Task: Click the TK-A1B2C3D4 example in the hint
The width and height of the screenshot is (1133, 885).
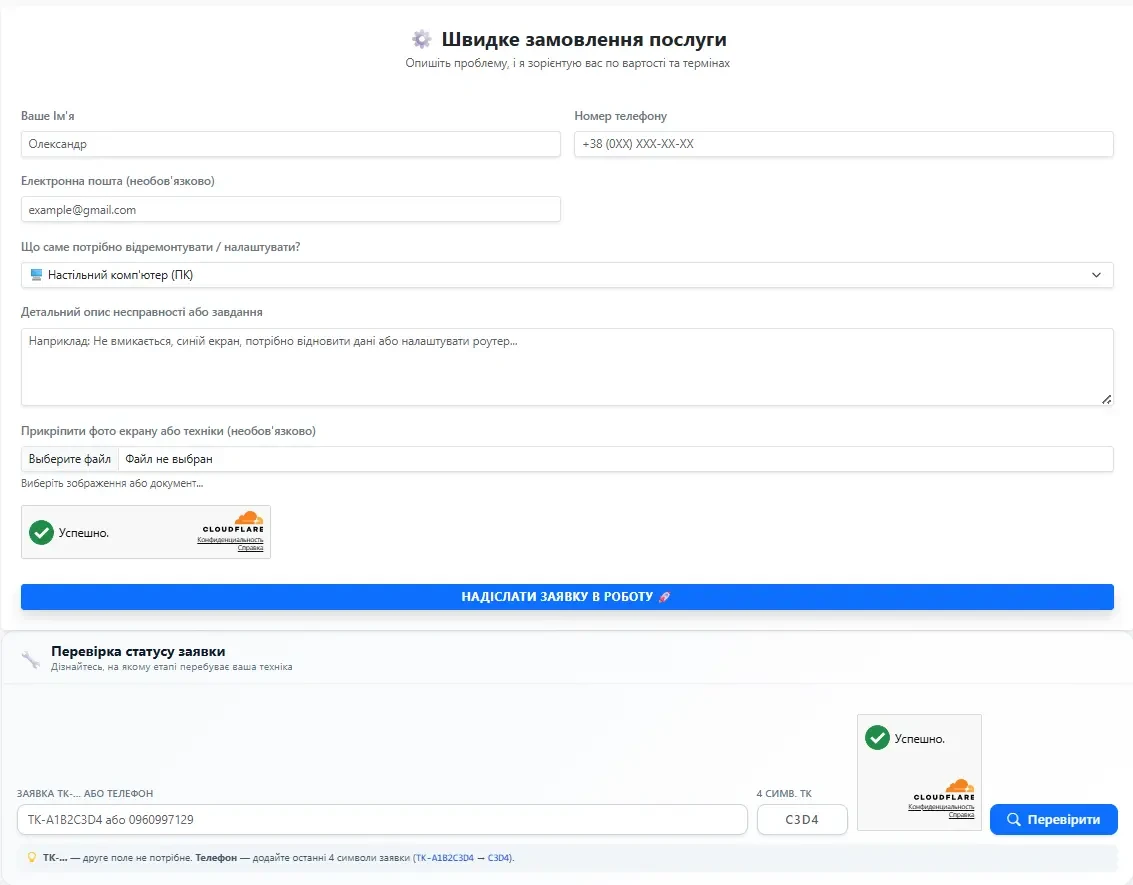Action: 444,858
